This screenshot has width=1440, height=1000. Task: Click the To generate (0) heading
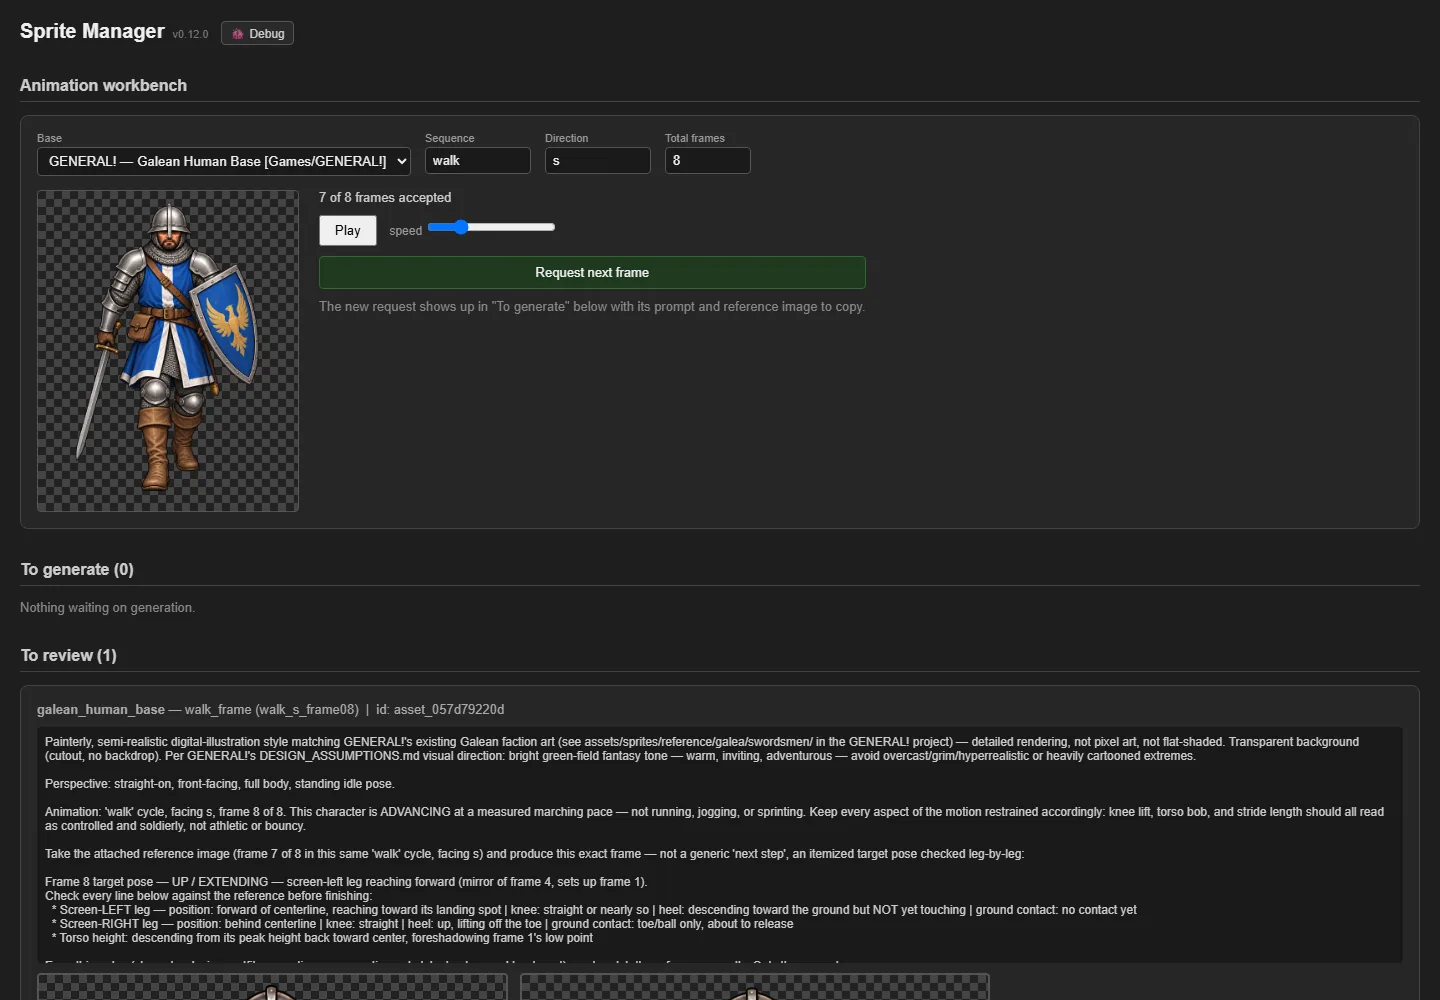coord(77,570)
